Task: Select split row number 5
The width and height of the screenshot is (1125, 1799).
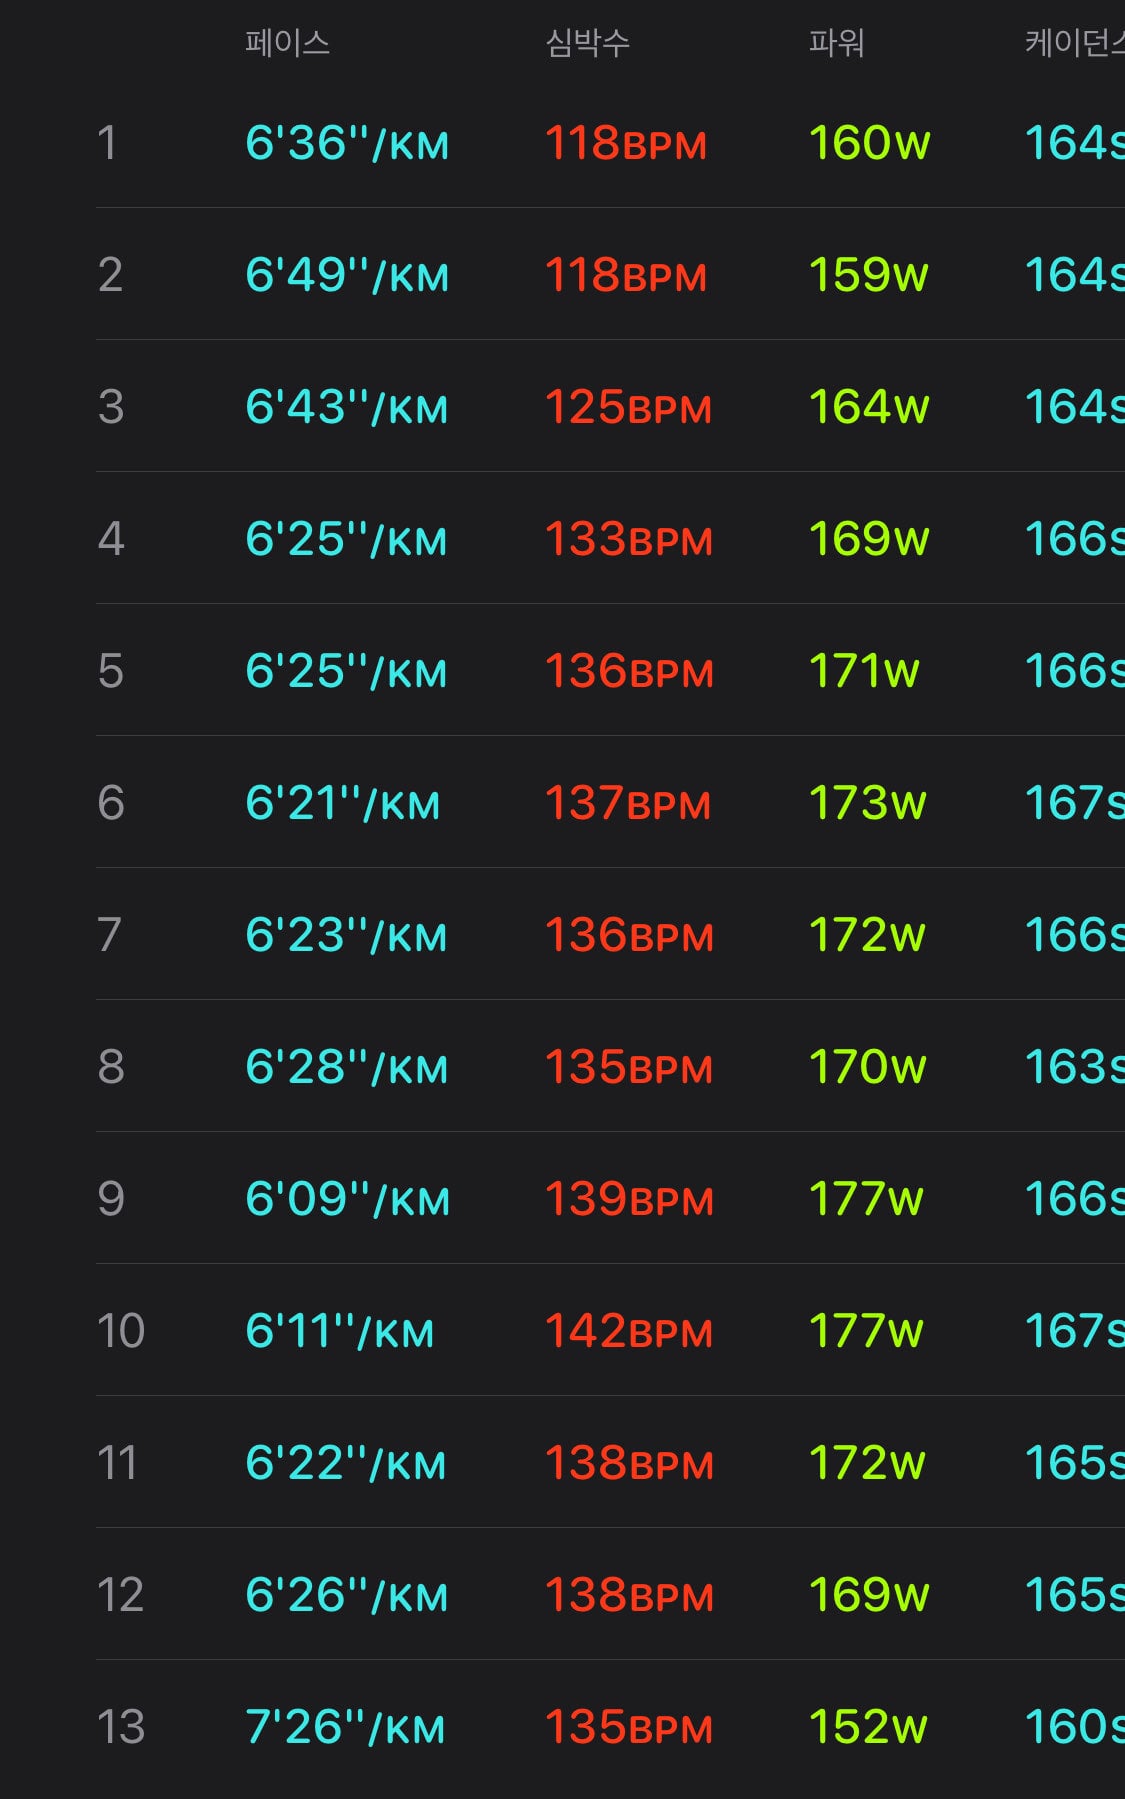Action: click(x=610, y=670)
